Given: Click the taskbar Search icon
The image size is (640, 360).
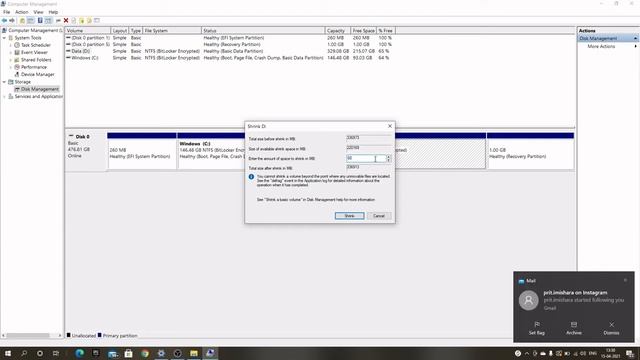Looking at the screenshot, I should pos(24,353).
